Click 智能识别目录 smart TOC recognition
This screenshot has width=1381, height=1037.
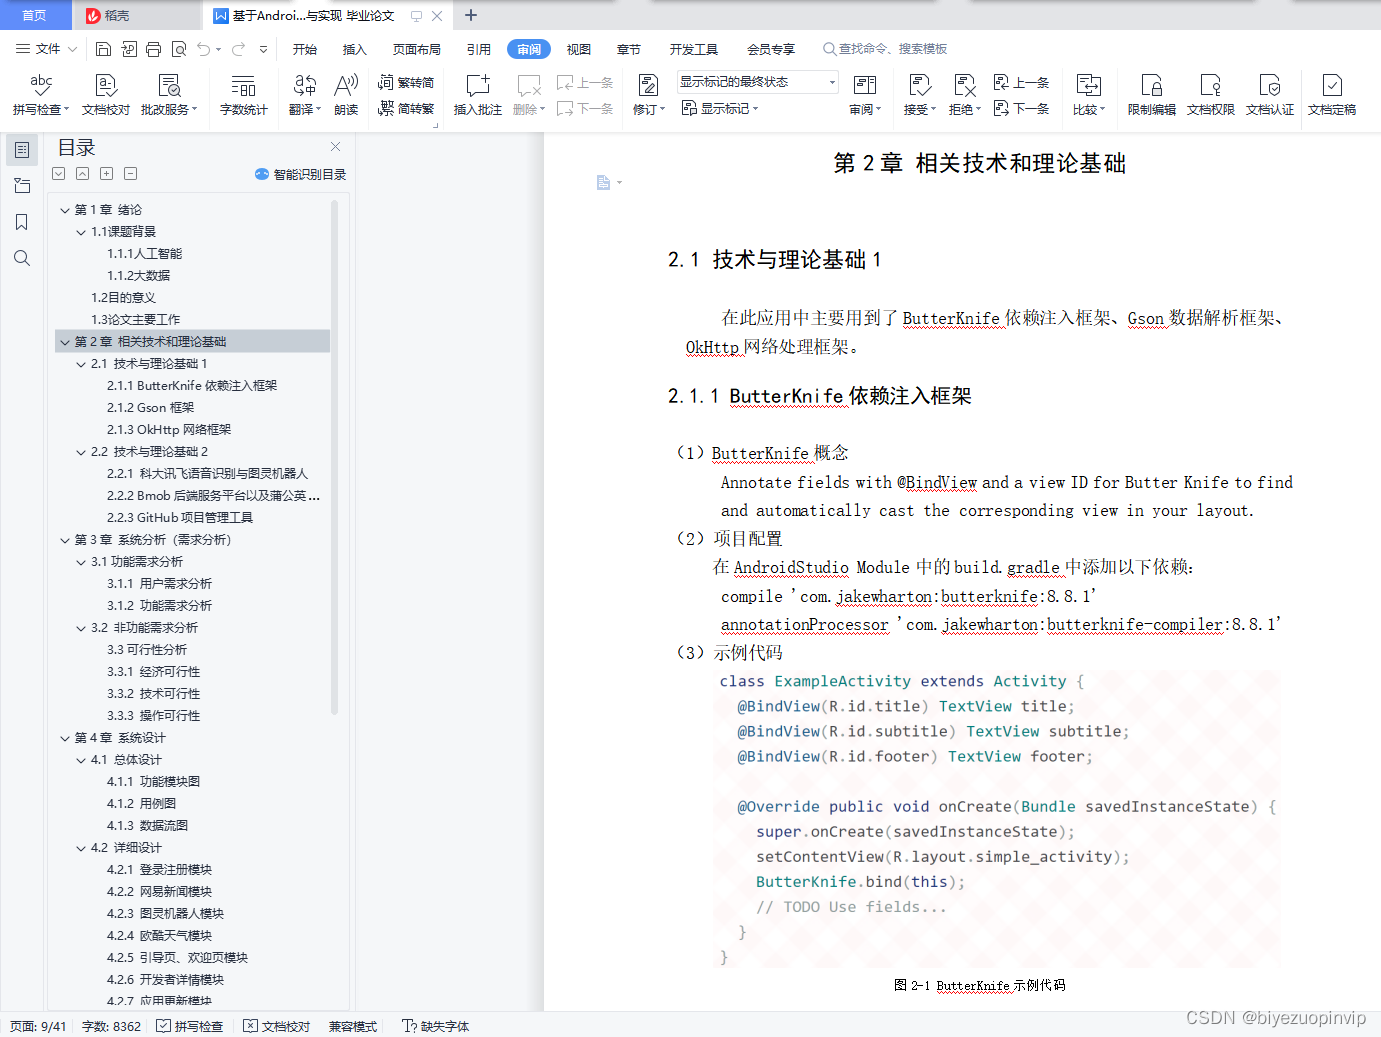click(x=301, y=174)
